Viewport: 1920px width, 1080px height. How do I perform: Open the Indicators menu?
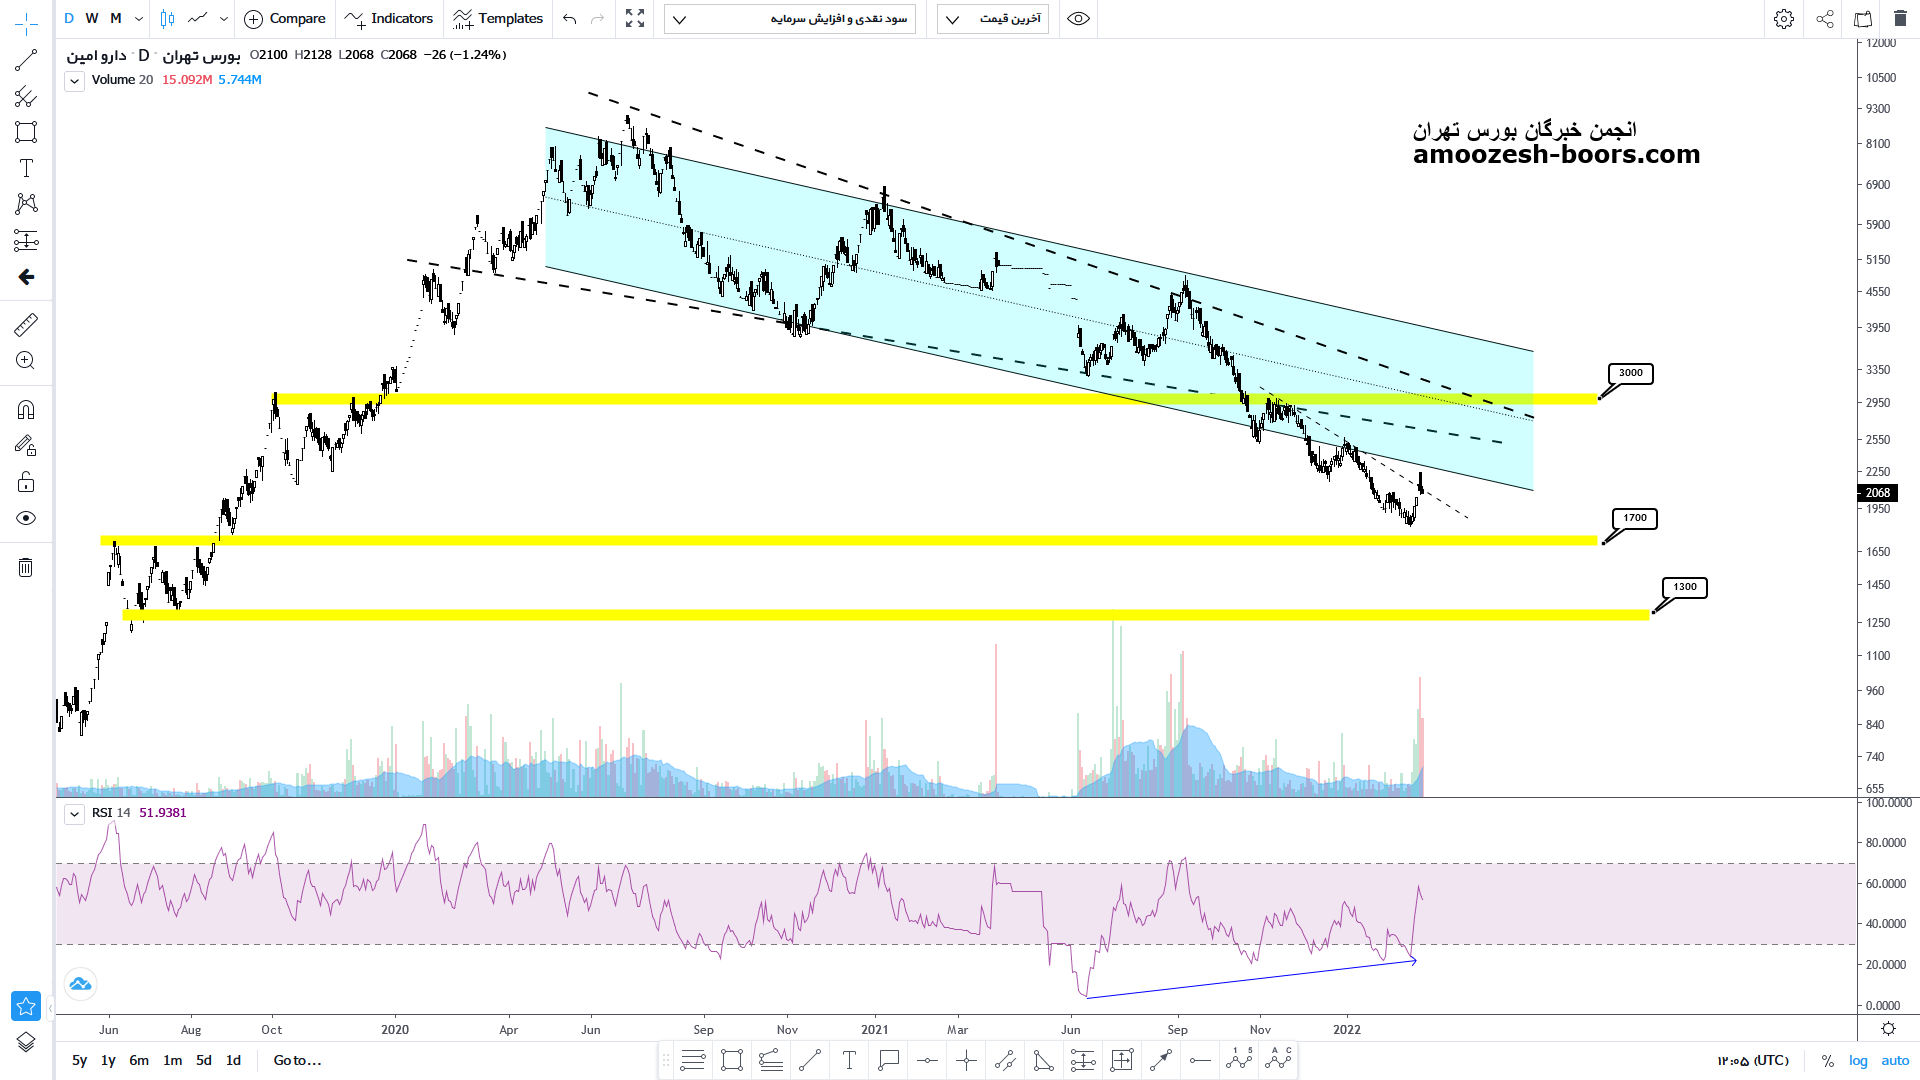389,18
